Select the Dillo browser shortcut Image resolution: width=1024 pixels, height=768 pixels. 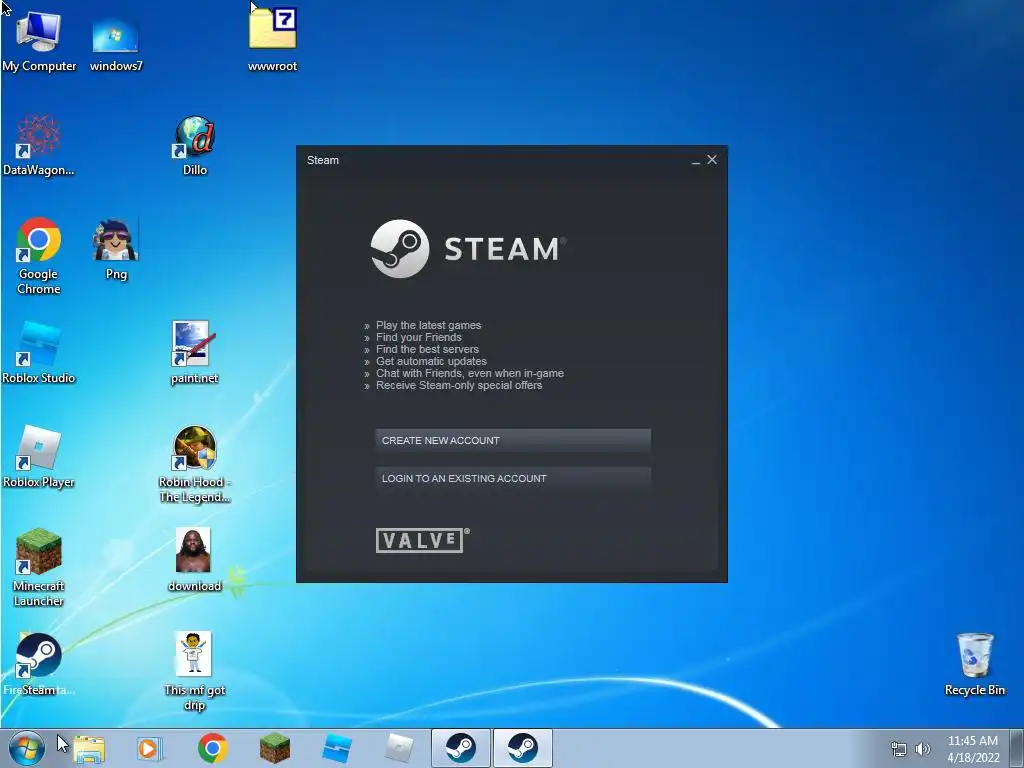point(195,146)
